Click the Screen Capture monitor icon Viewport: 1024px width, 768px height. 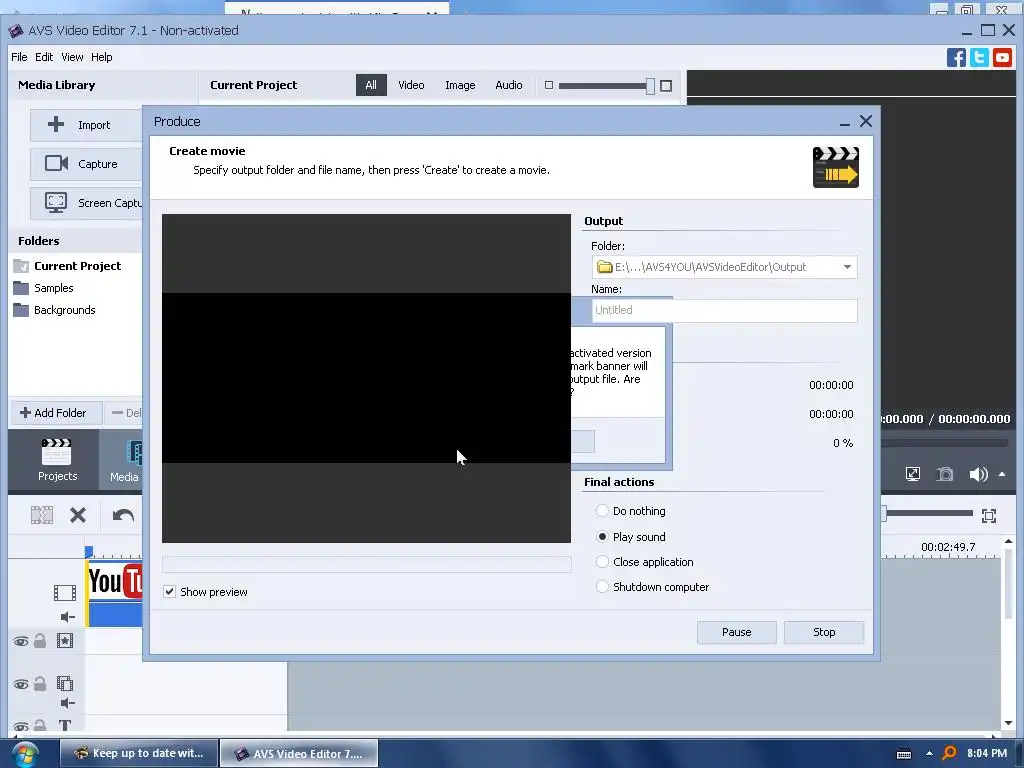56,202
